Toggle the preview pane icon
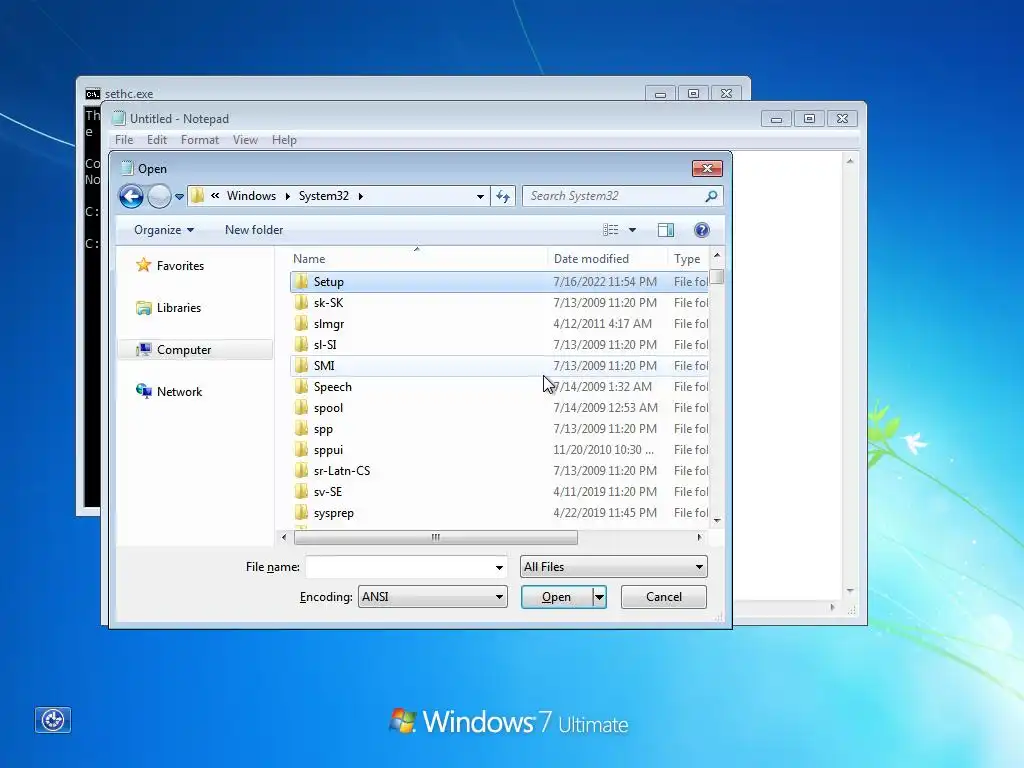1024x768 pixels. 666,230
